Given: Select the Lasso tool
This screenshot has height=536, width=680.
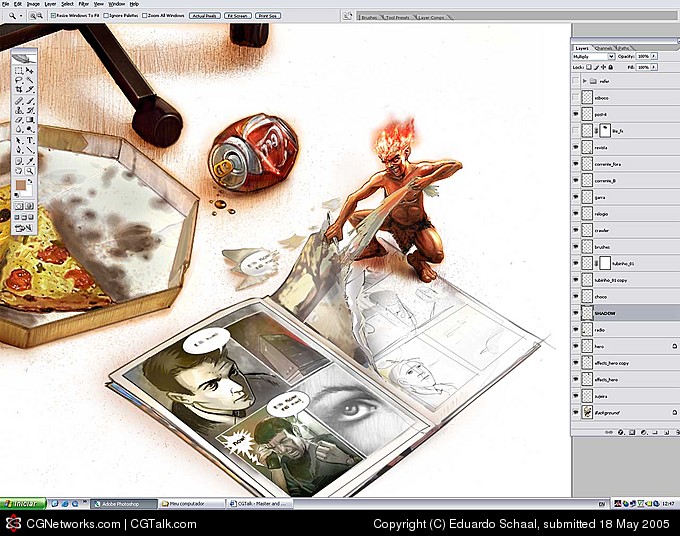Looking at the screenshot, I should (x=19, y=80).
